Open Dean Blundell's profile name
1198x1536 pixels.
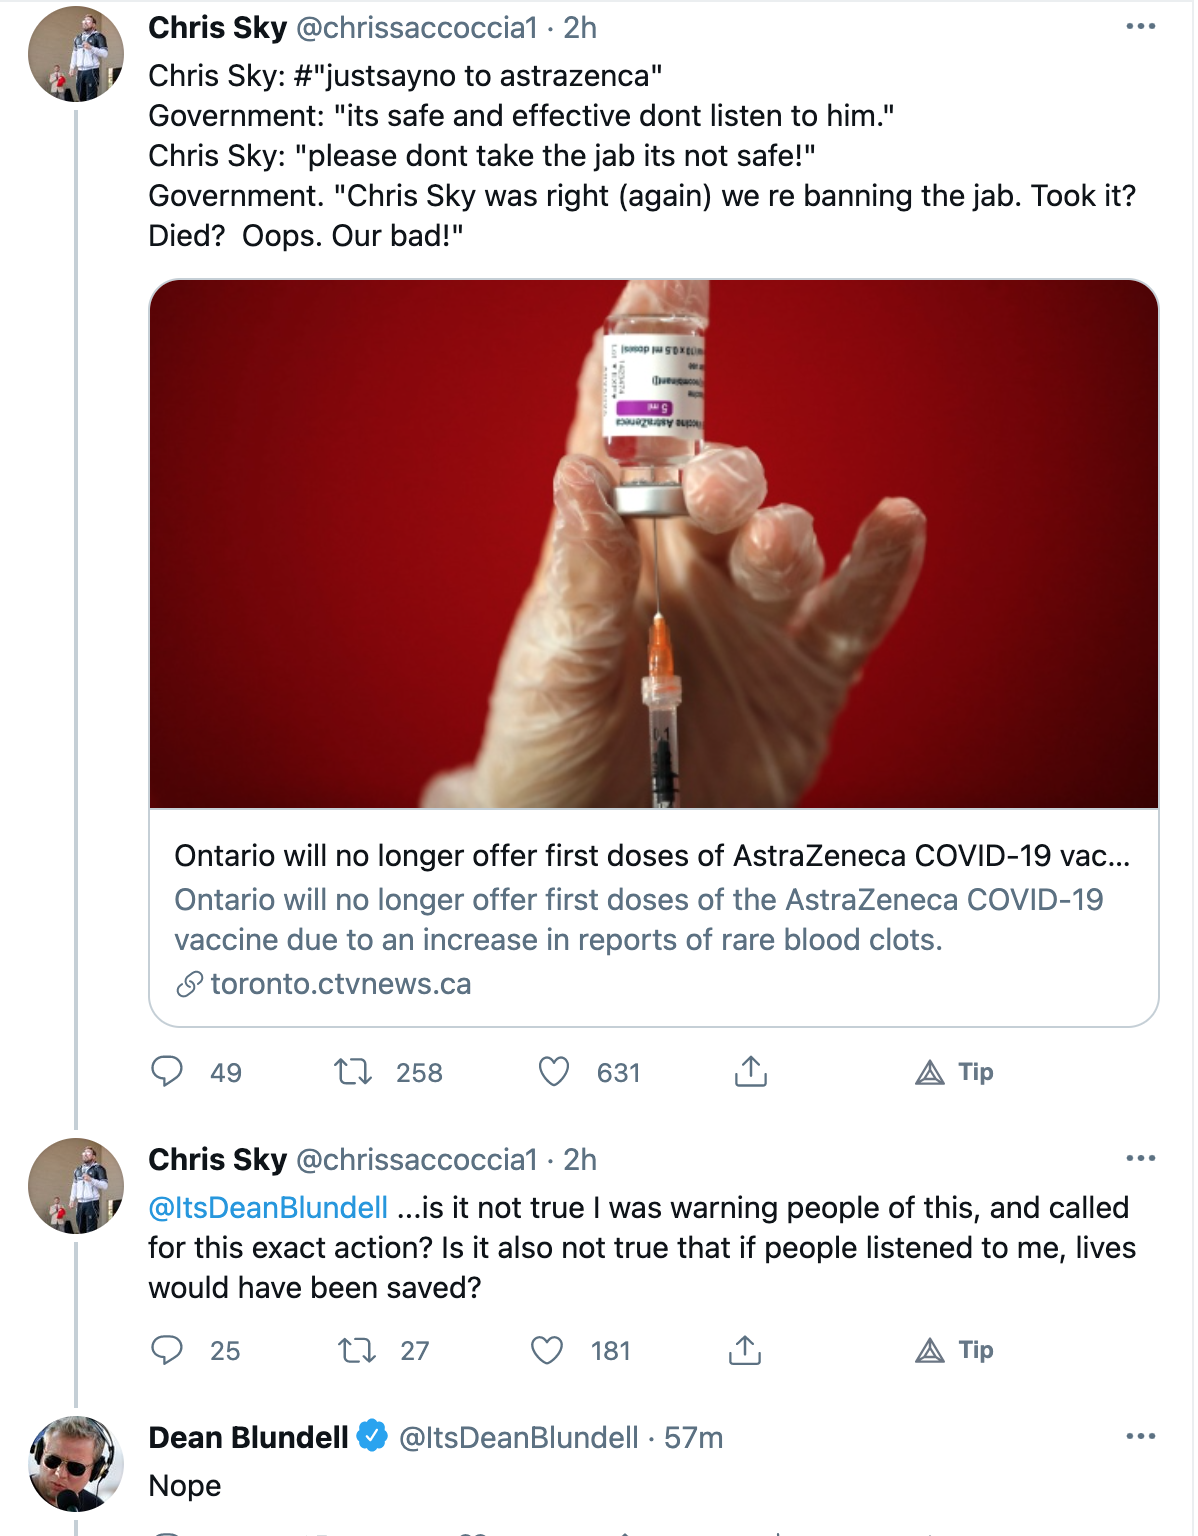[x=248, y=1437]
